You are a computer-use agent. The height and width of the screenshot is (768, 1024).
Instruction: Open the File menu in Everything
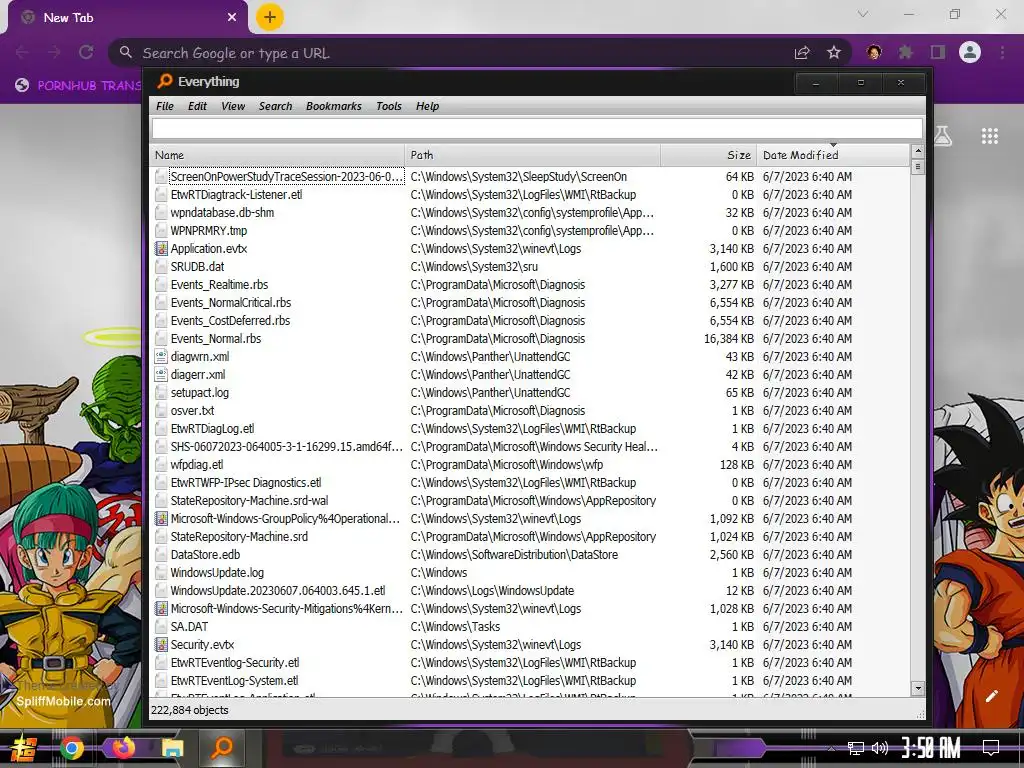pos(165,106)
